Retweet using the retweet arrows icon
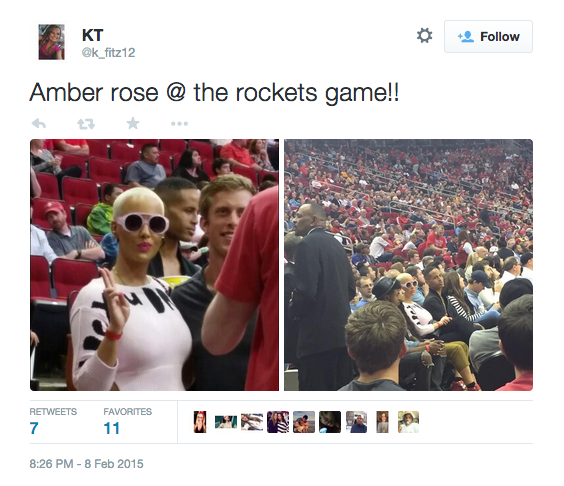Viewport: 564px width, 486px height. tap(86, 124)
